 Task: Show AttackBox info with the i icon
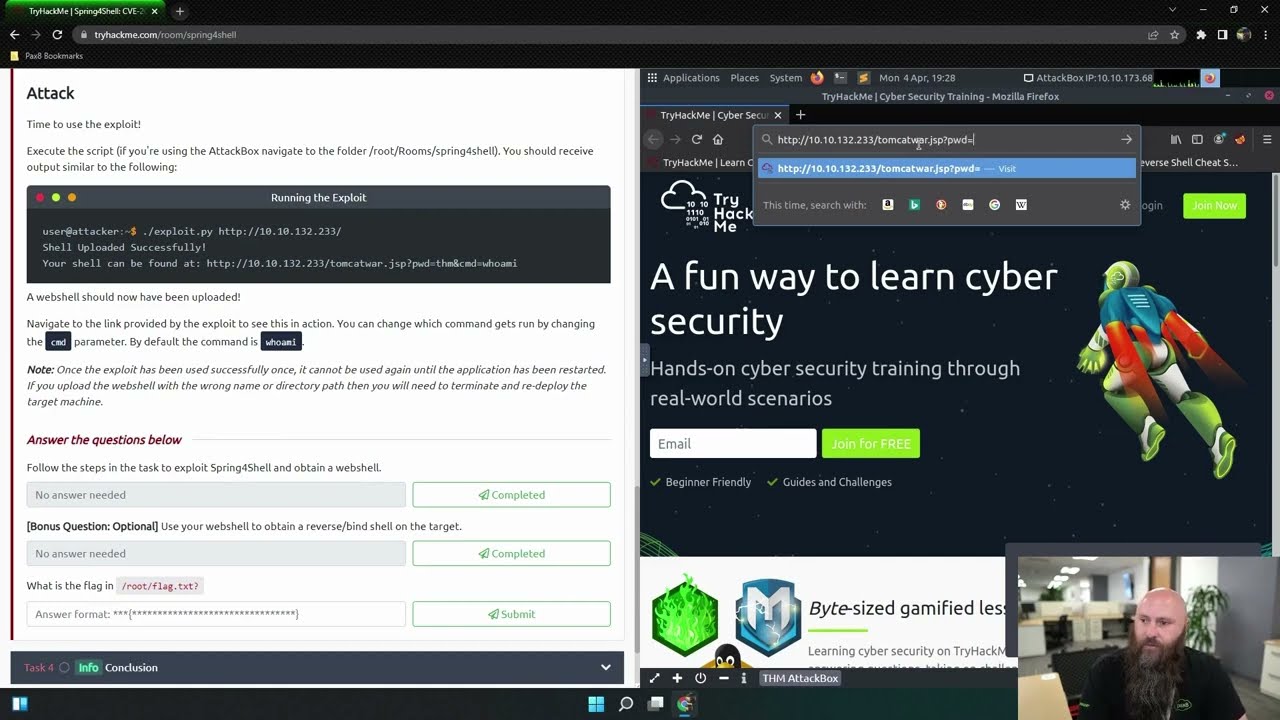pos(744,678)
